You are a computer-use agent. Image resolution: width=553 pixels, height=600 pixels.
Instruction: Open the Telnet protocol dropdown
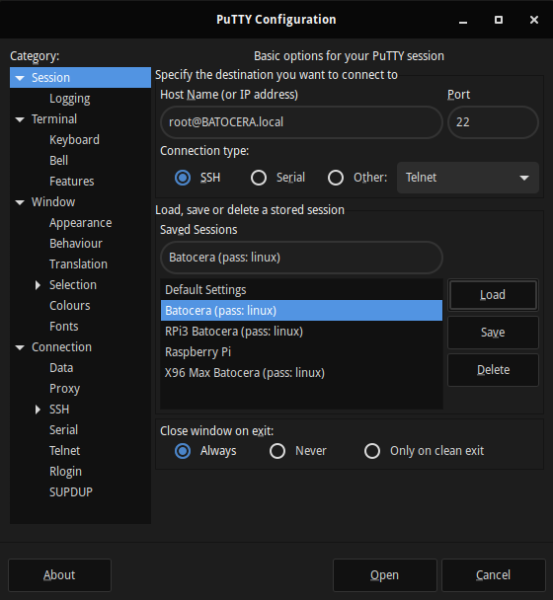(x=468, y=178)
